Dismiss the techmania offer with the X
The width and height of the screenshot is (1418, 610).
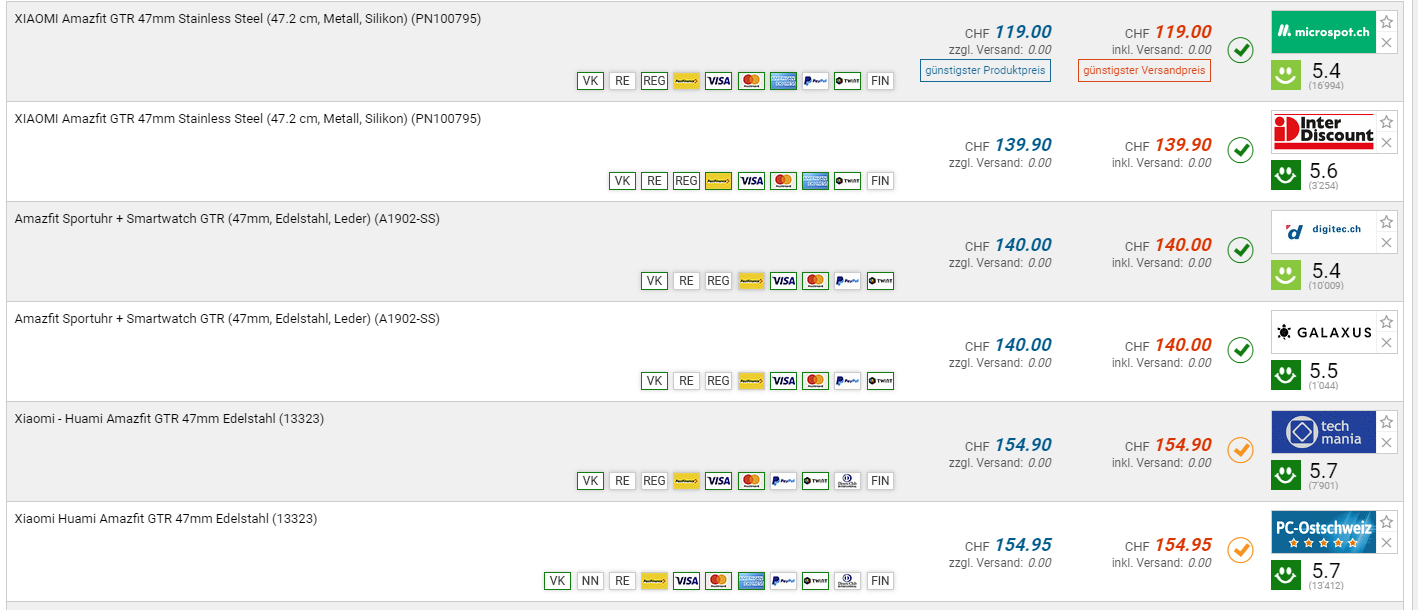(1386, 443)
